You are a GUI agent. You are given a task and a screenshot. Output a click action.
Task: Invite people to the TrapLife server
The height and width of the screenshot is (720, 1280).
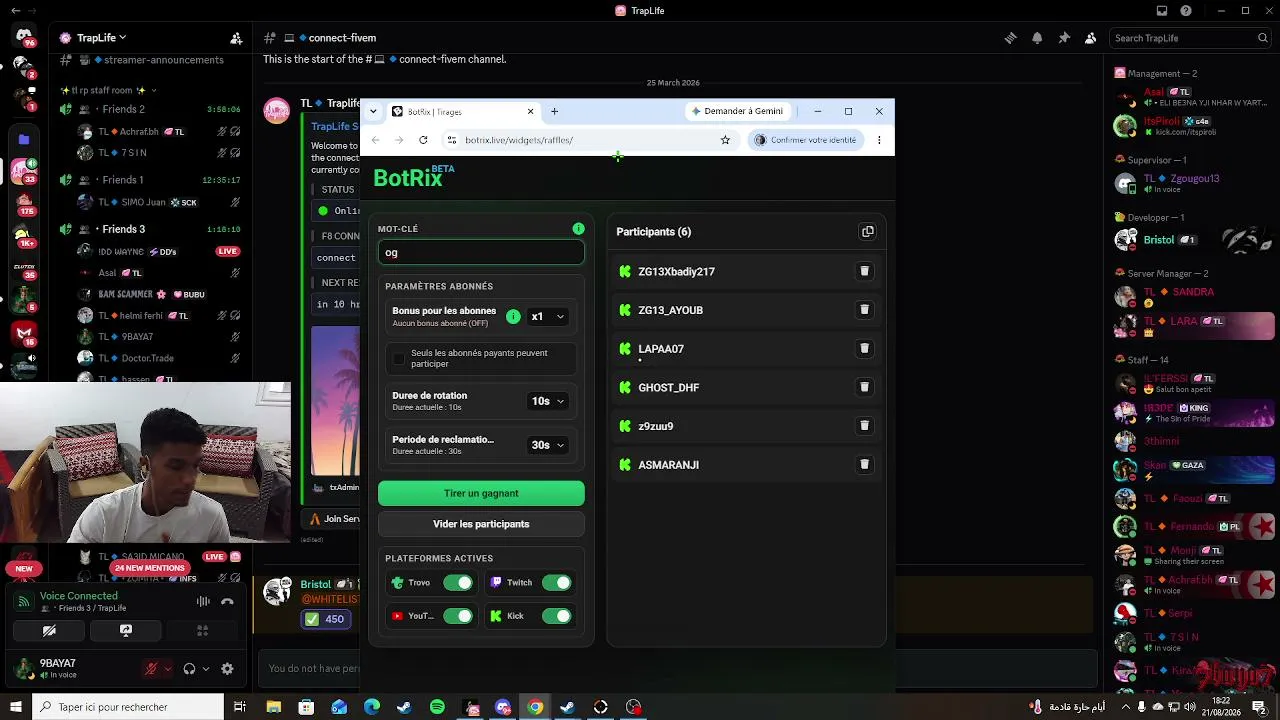pyautogui.click(x=236, y=38)
